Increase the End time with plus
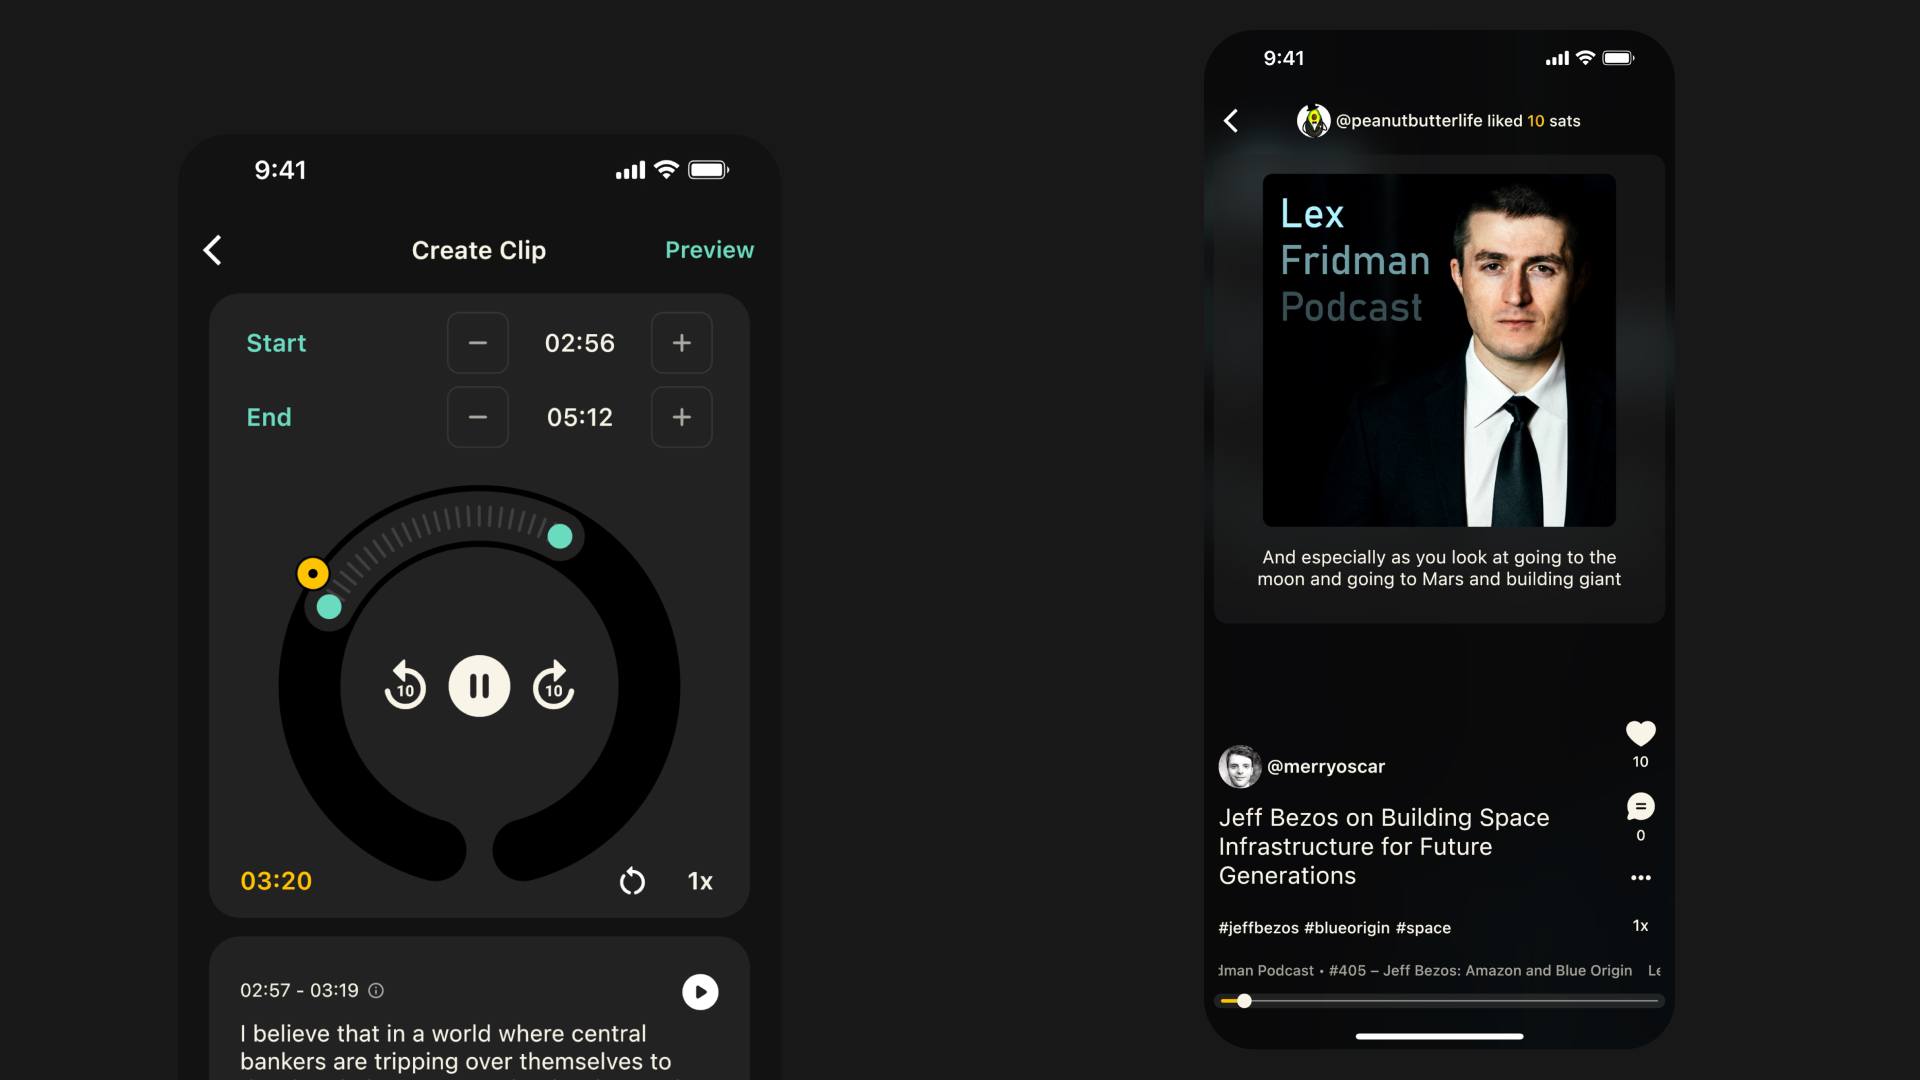 681,417
